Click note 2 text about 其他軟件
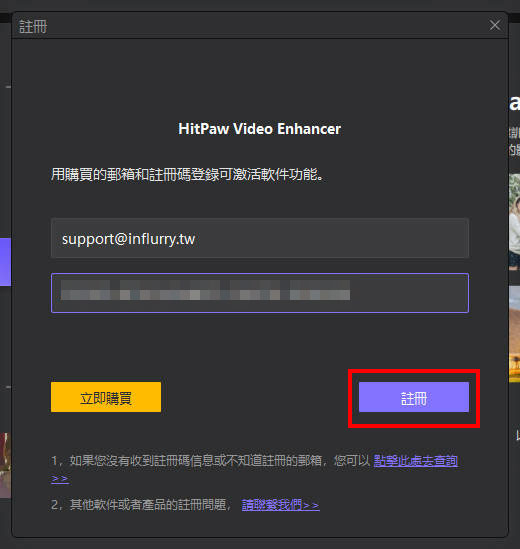Viewport: 520px width, 549px height. tap(141, 505)
